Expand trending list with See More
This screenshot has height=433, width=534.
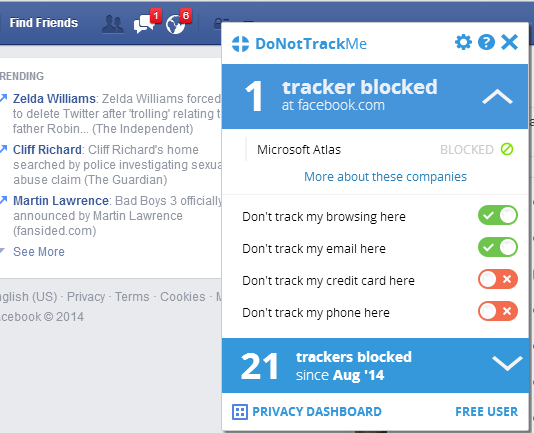pos(39,252)
